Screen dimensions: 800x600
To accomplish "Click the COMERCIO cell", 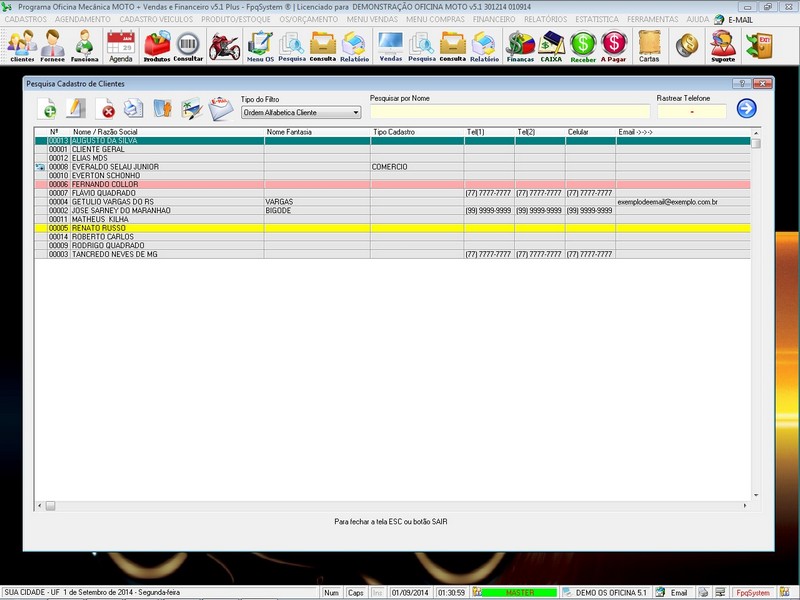I will coord(417,167).
